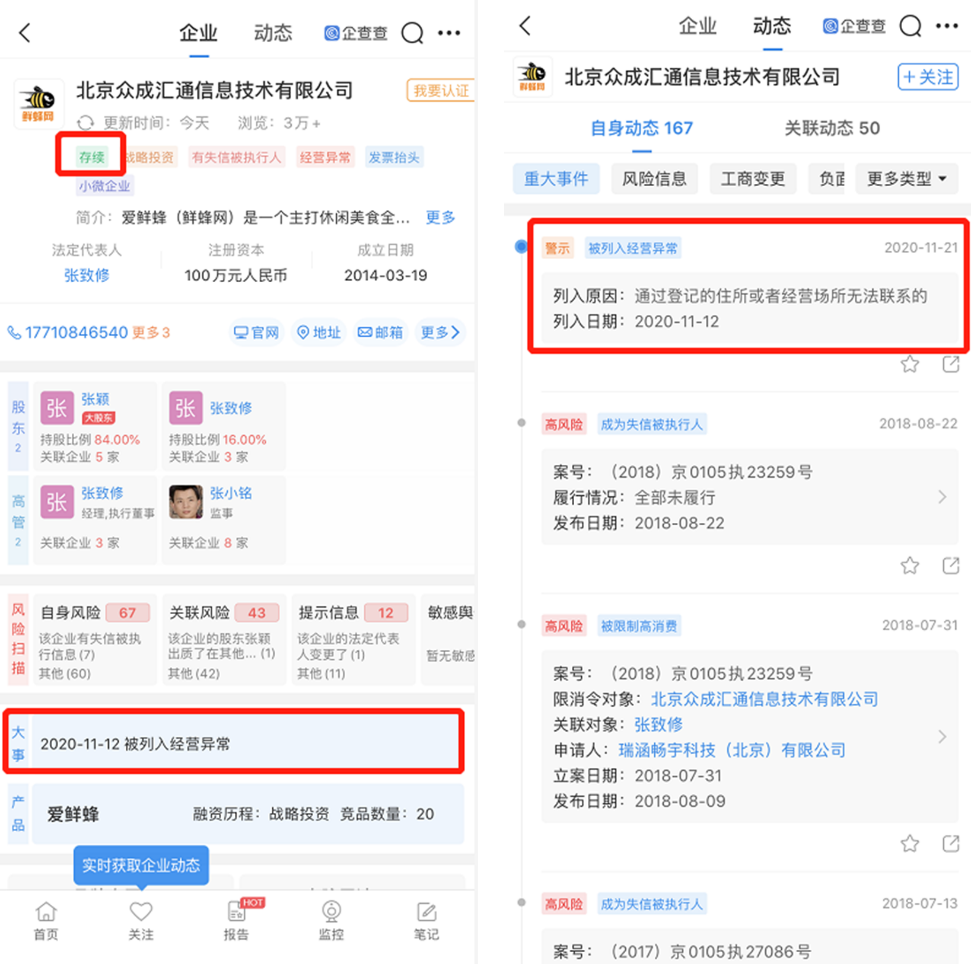Tap 实时获取企业动态 tooltip bubble
This screenshot has height=964, width=971.
click(141, 865)
